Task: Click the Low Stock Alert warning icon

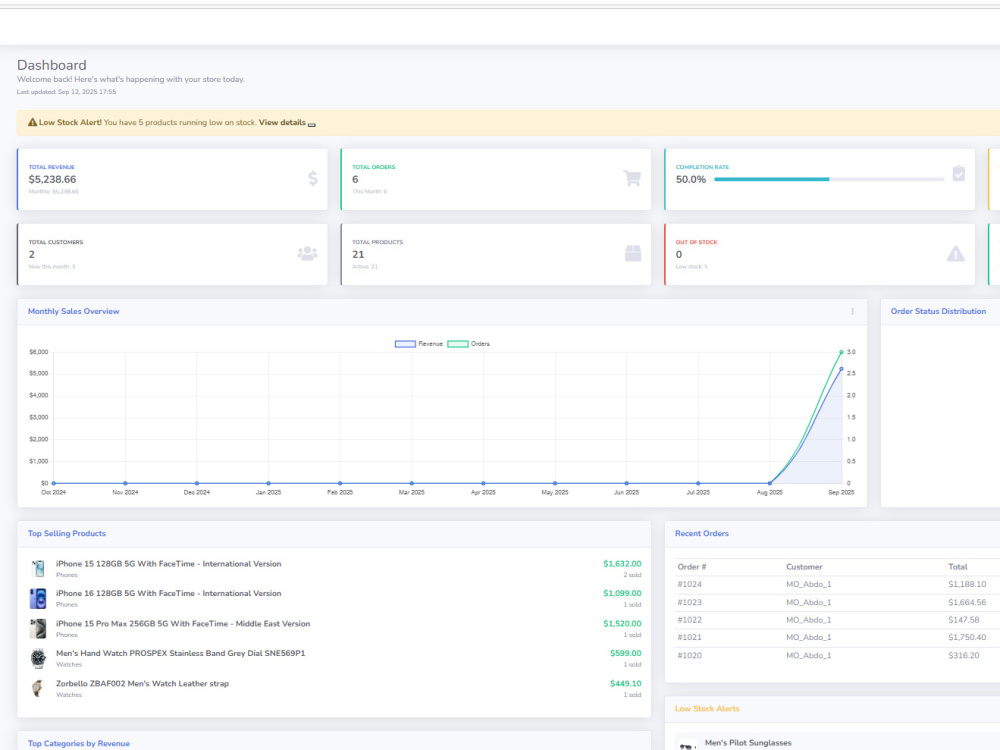Action: (x=32, y=122)
